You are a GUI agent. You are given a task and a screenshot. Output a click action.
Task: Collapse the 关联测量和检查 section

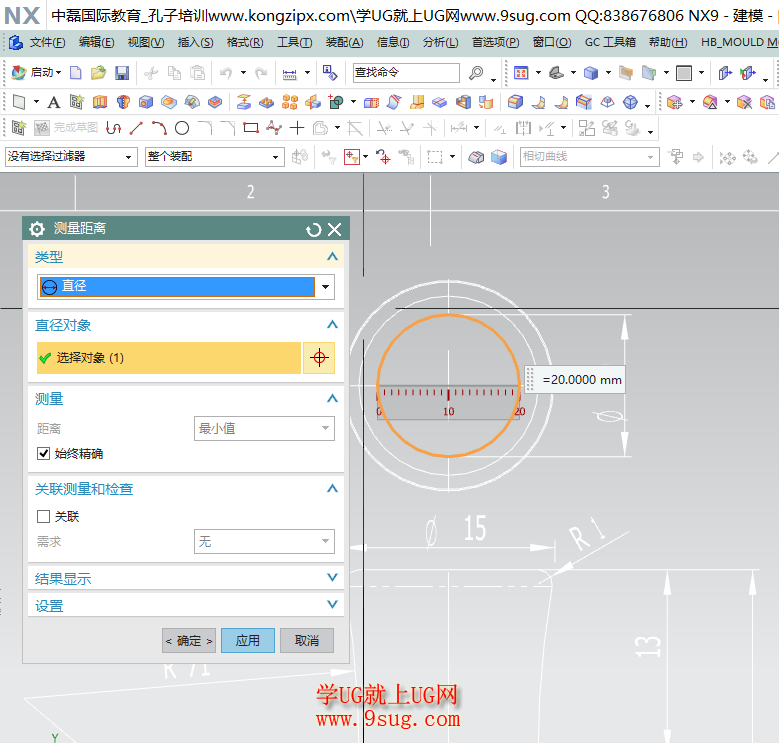(x=332, y=489)
